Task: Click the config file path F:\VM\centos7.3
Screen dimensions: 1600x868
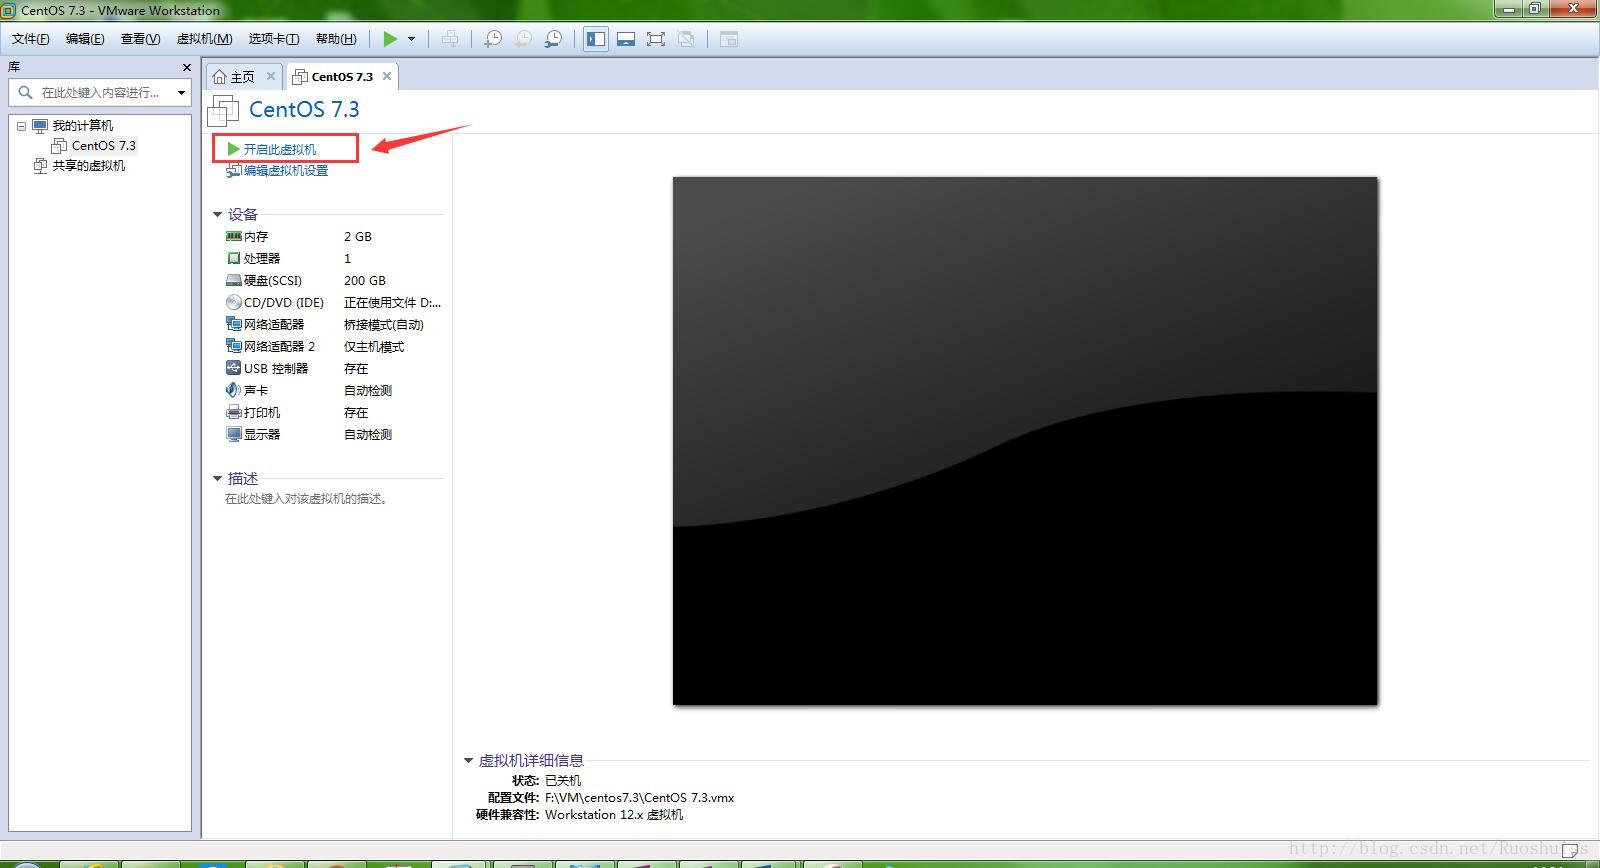Action: pos(640,798)
